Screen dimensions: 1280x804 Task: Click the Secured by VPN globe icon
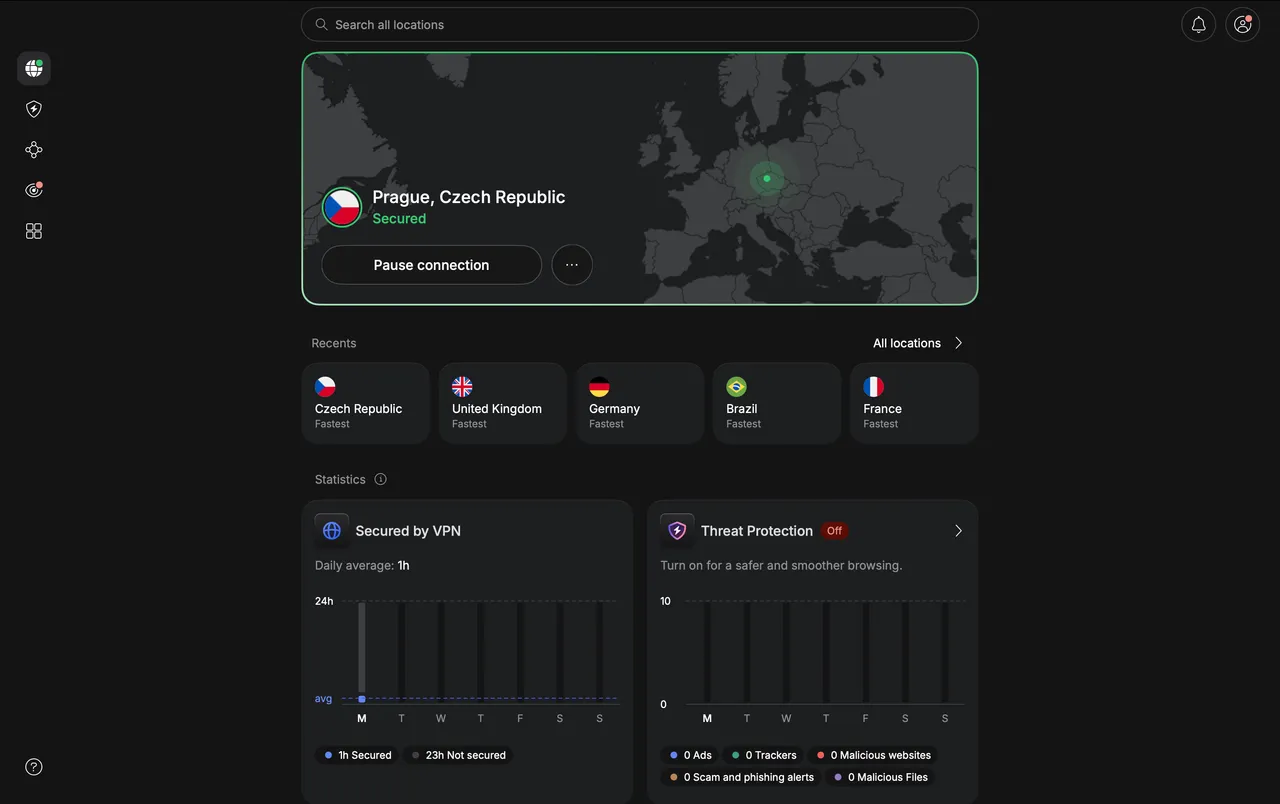pyautogui.click(x=332, y=531)
